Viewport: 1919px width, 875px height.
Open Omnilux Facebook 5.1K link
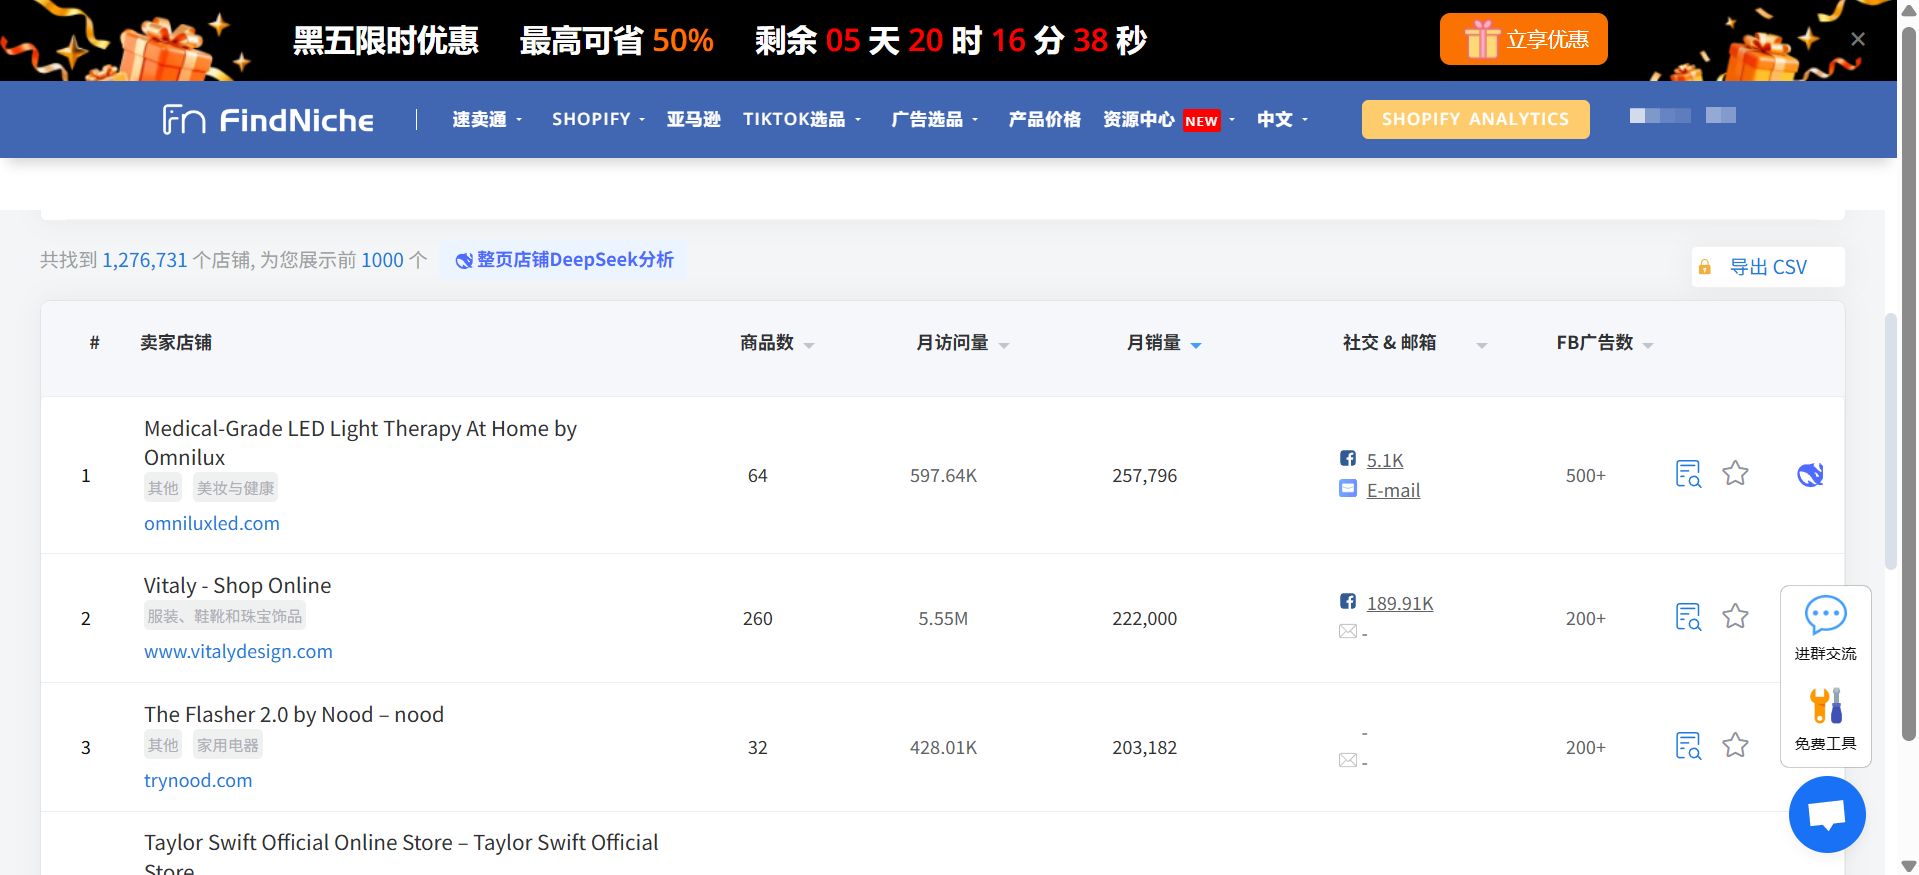[1384, 460]
